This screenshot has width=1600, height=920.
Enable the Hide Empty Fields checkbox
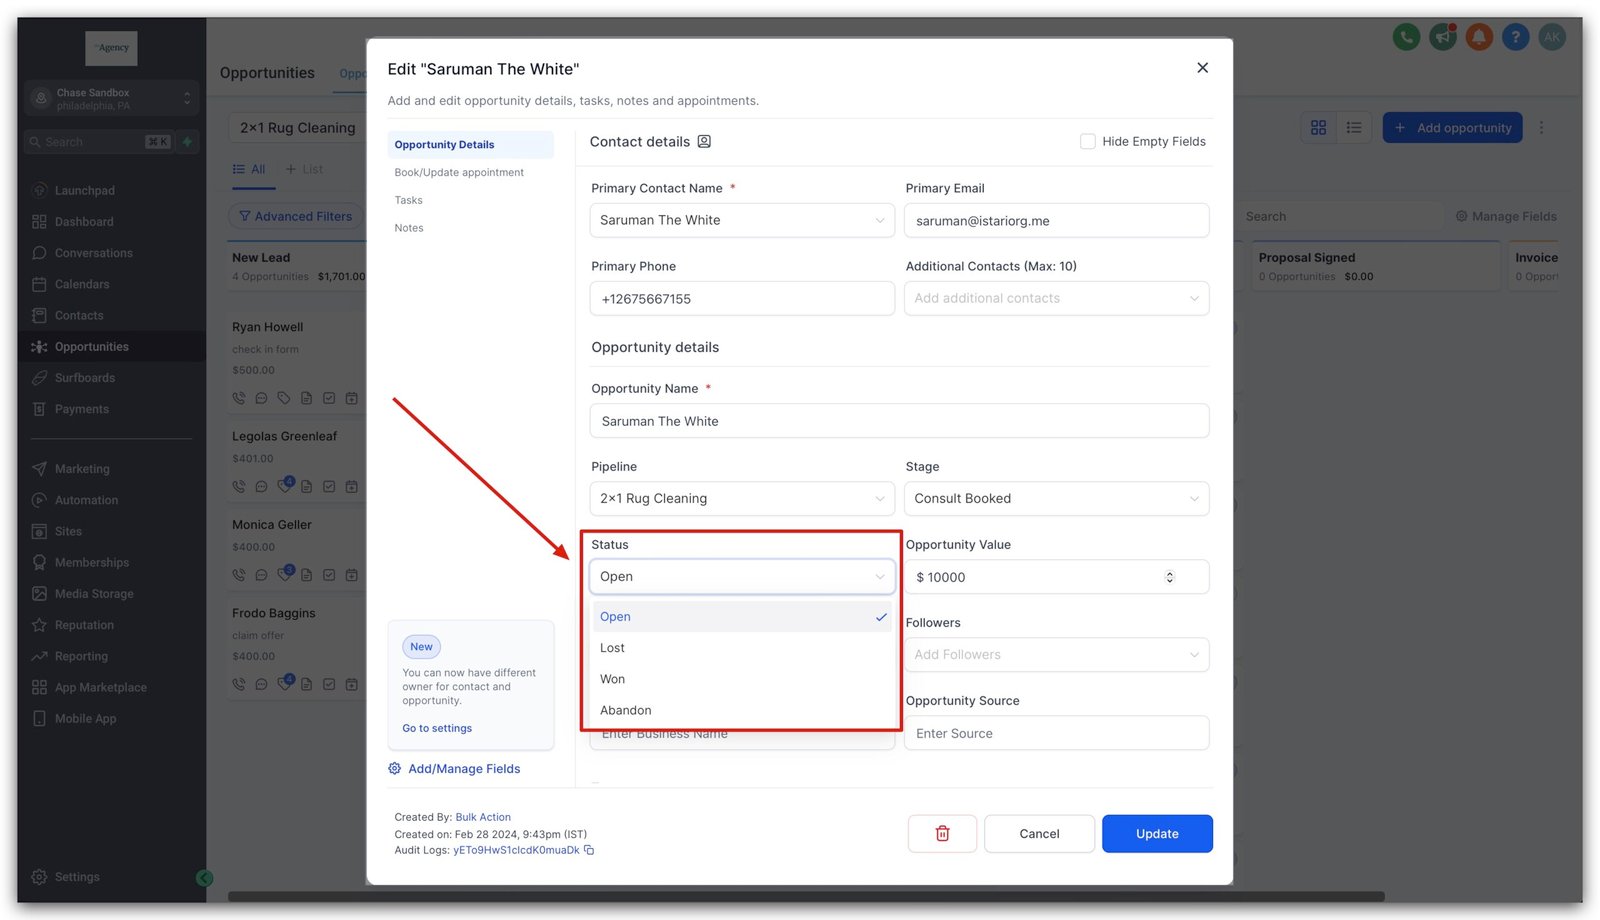click(1087, 142)
